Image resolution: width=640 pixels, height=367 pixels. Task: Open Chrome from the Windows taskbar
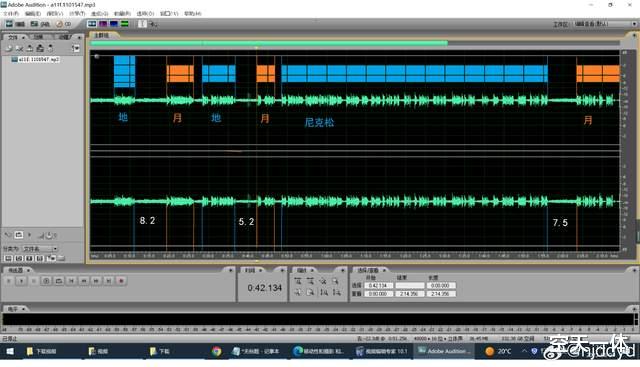(x=216, y=351)
